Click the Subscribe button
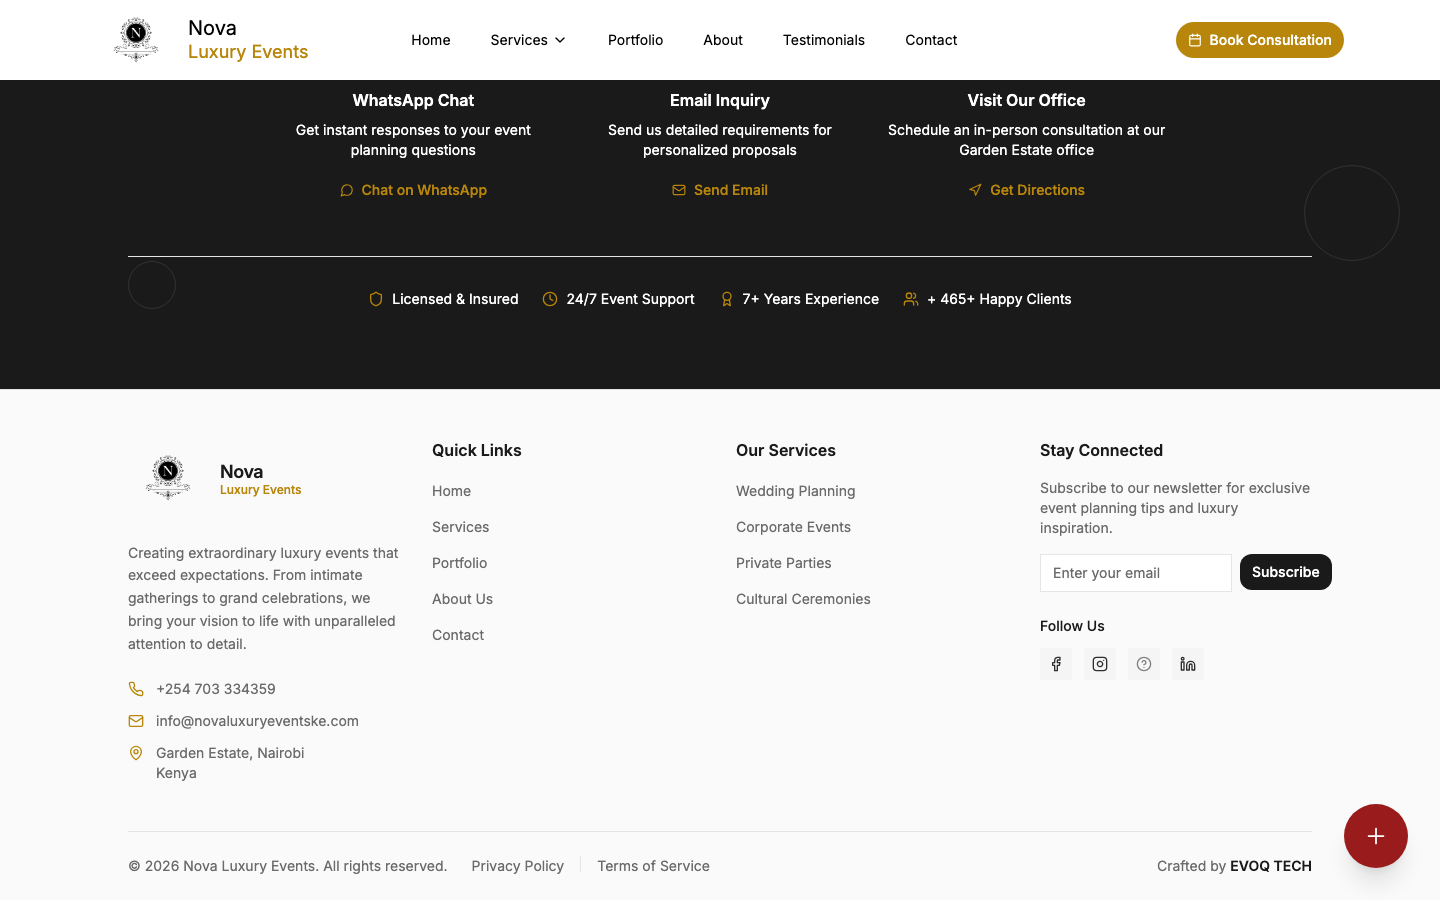This screenshot has height=900, width=1440. pyautogui.click(x=1286, y=572)
